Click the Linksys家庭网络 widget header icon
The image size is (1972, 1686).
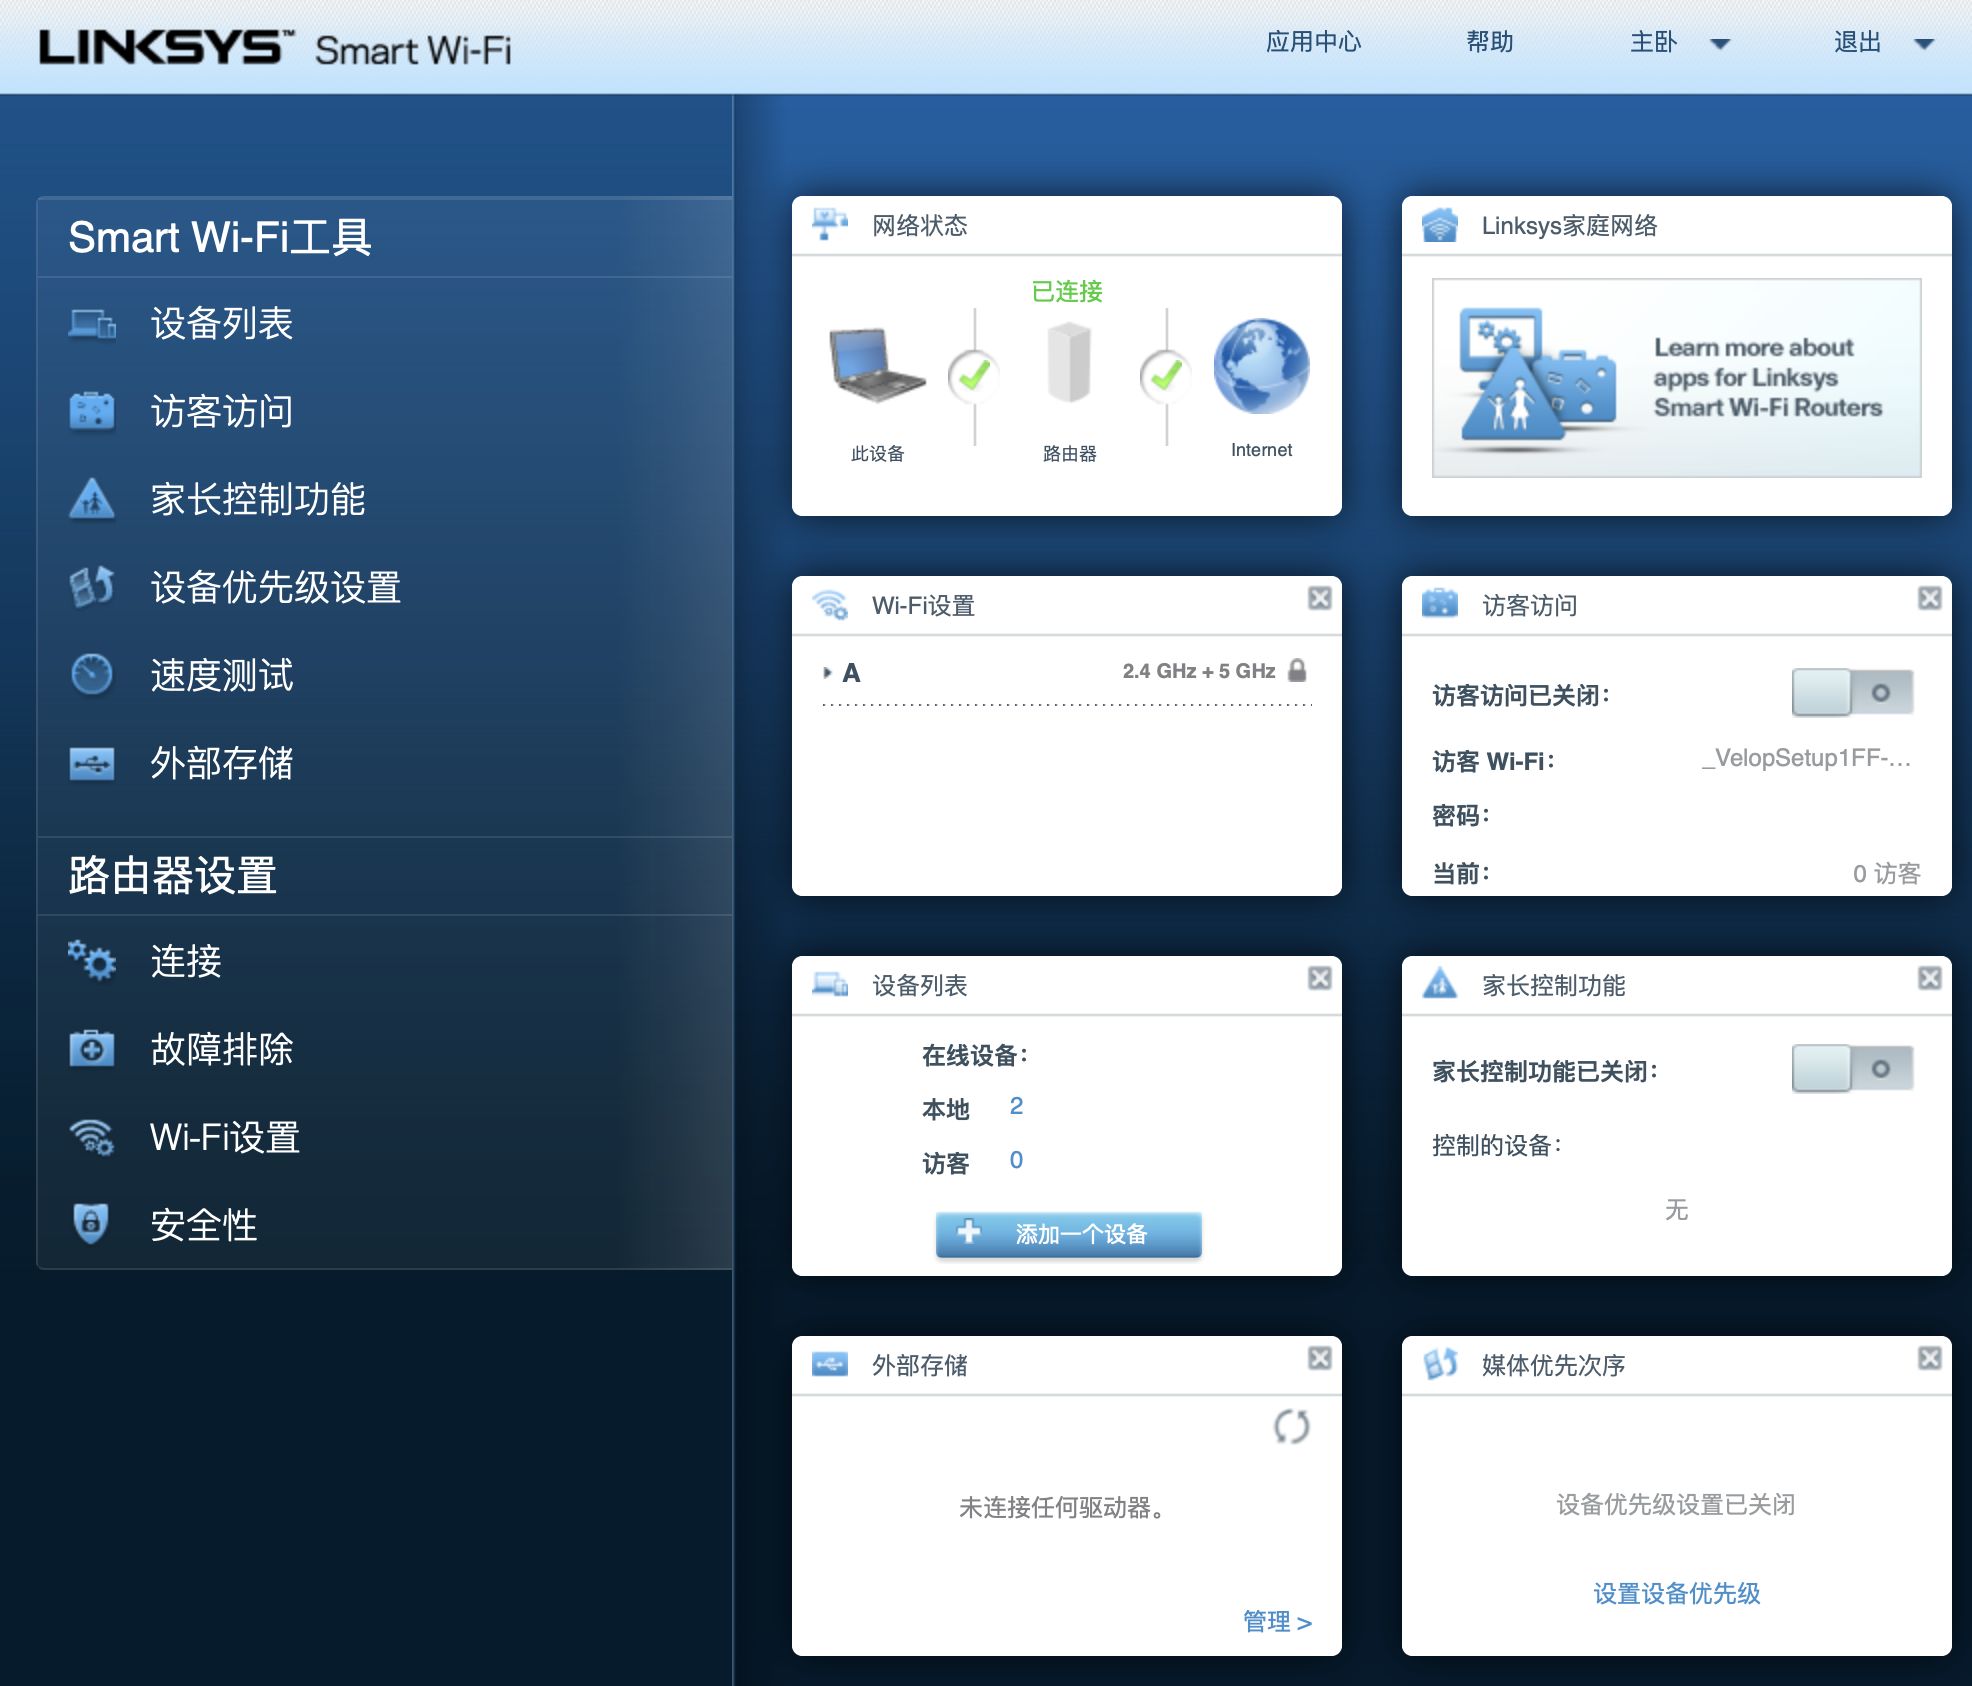(1440, 224)
